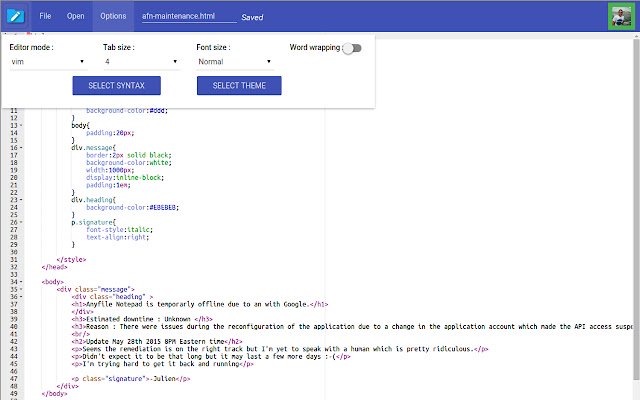
Task: Open the Tab size dropdown
Action: [141, 62]
